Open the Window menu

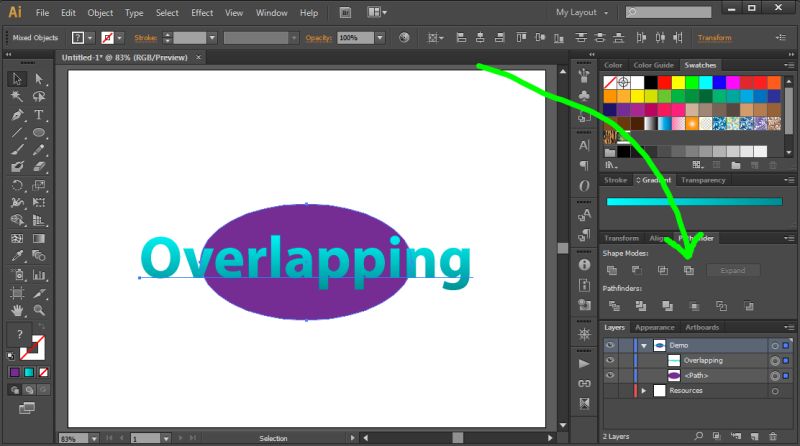point(271,13)
